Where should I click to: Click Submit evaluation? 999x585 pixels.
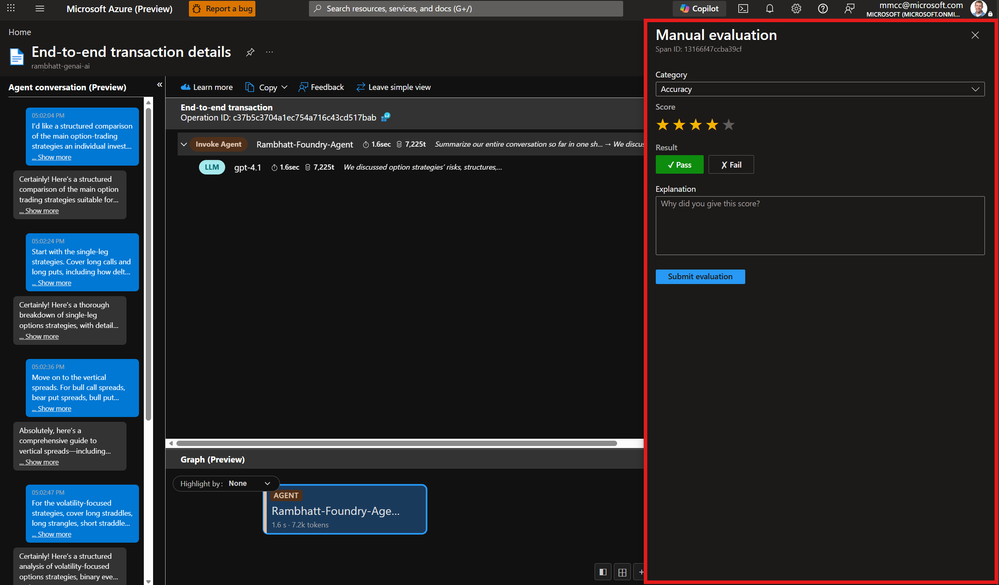click(700, 277)
